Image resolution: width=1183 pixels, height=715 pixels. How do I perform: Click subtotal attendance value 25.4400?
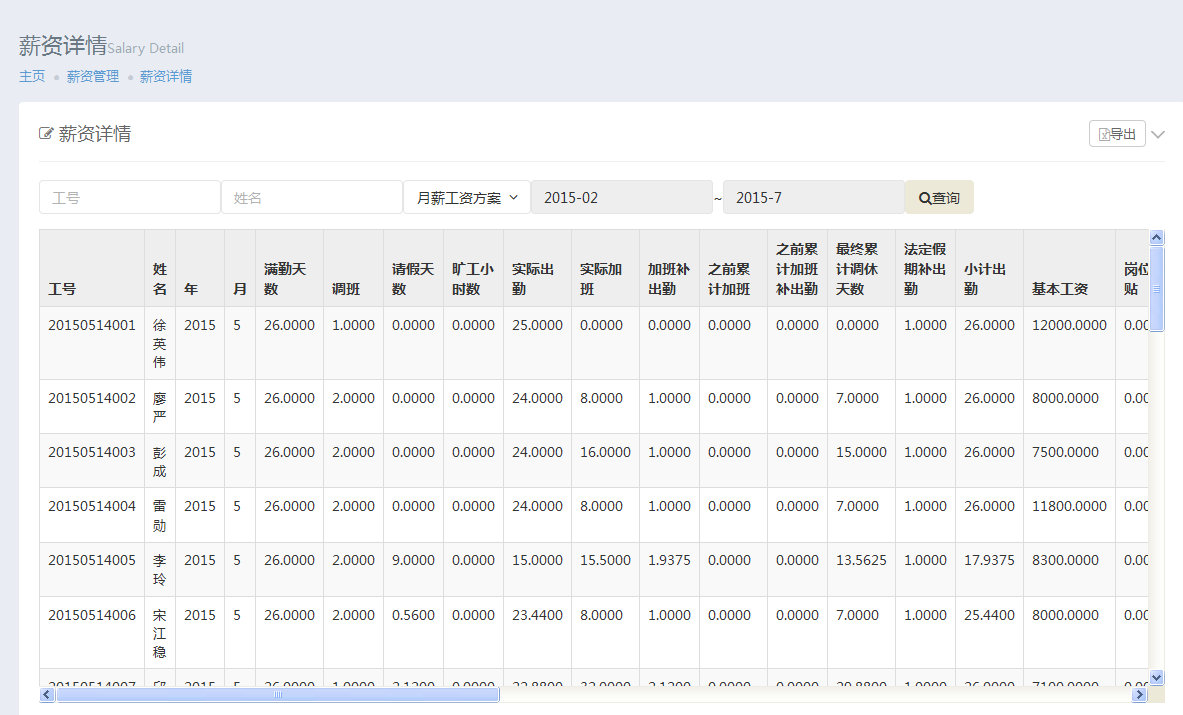click(x=989, y=615)
